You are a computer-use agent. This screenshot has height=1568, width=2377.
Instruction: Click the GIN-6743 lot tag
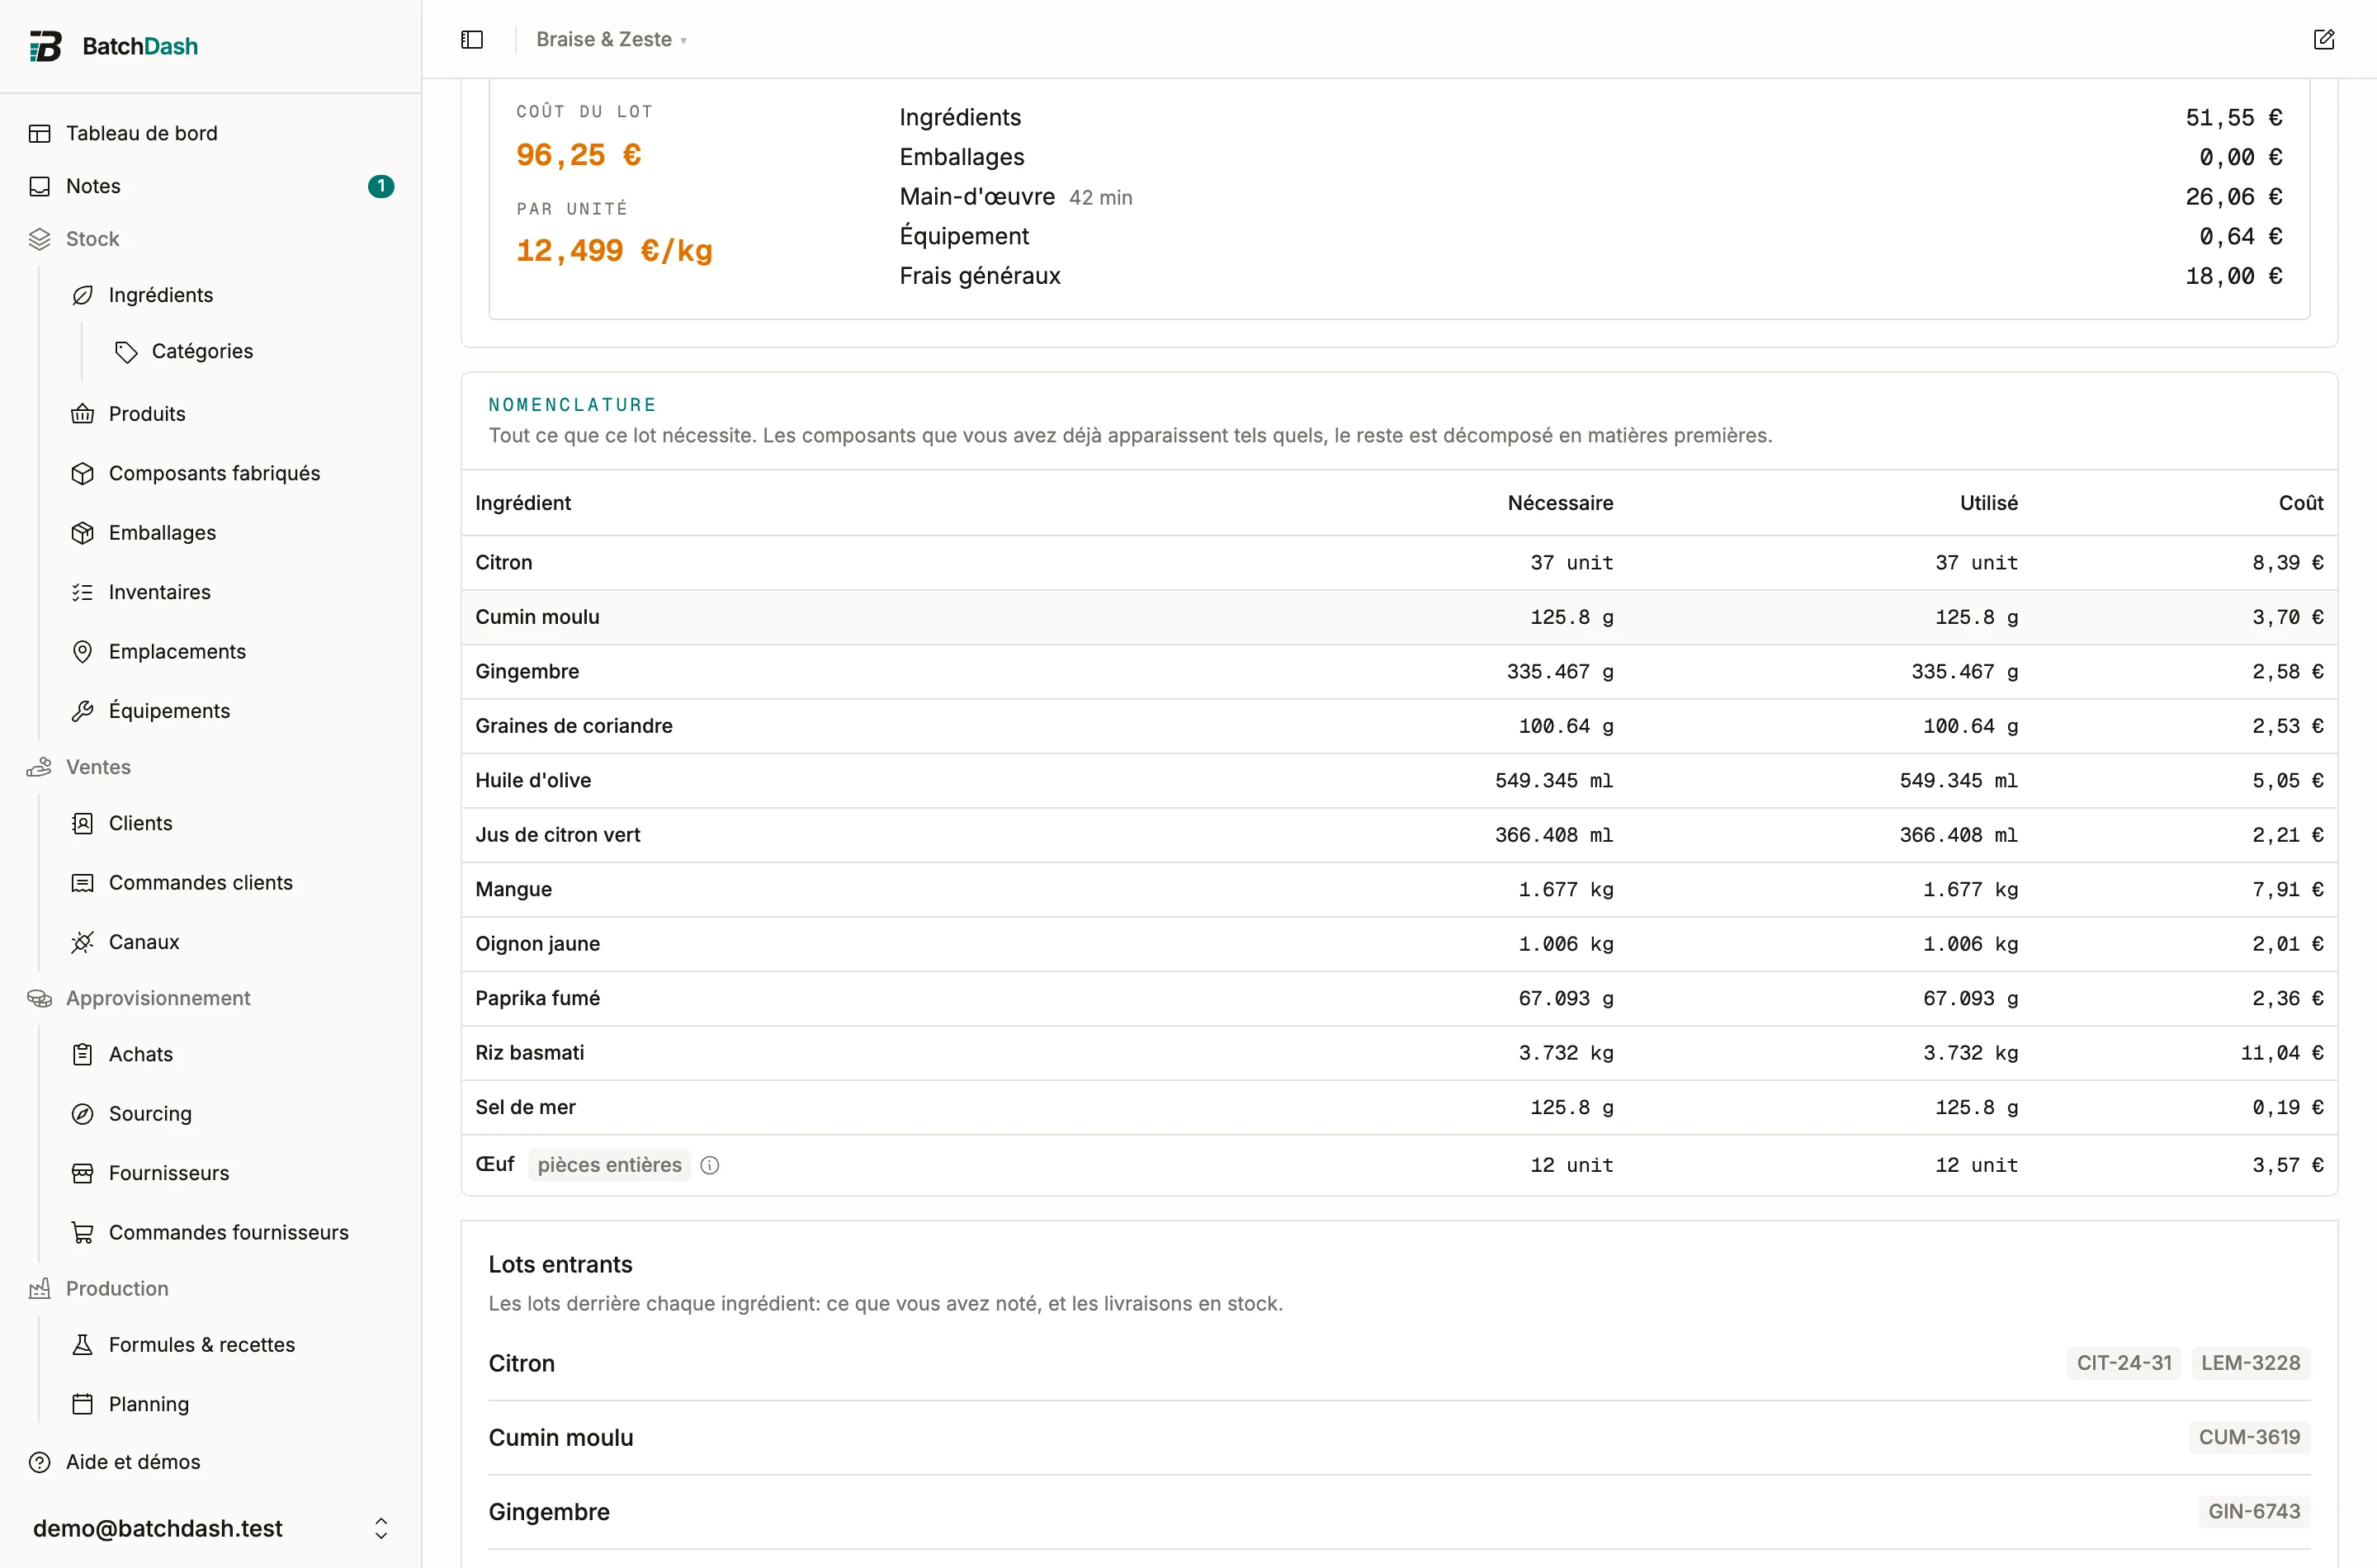pos(2254,1511)
